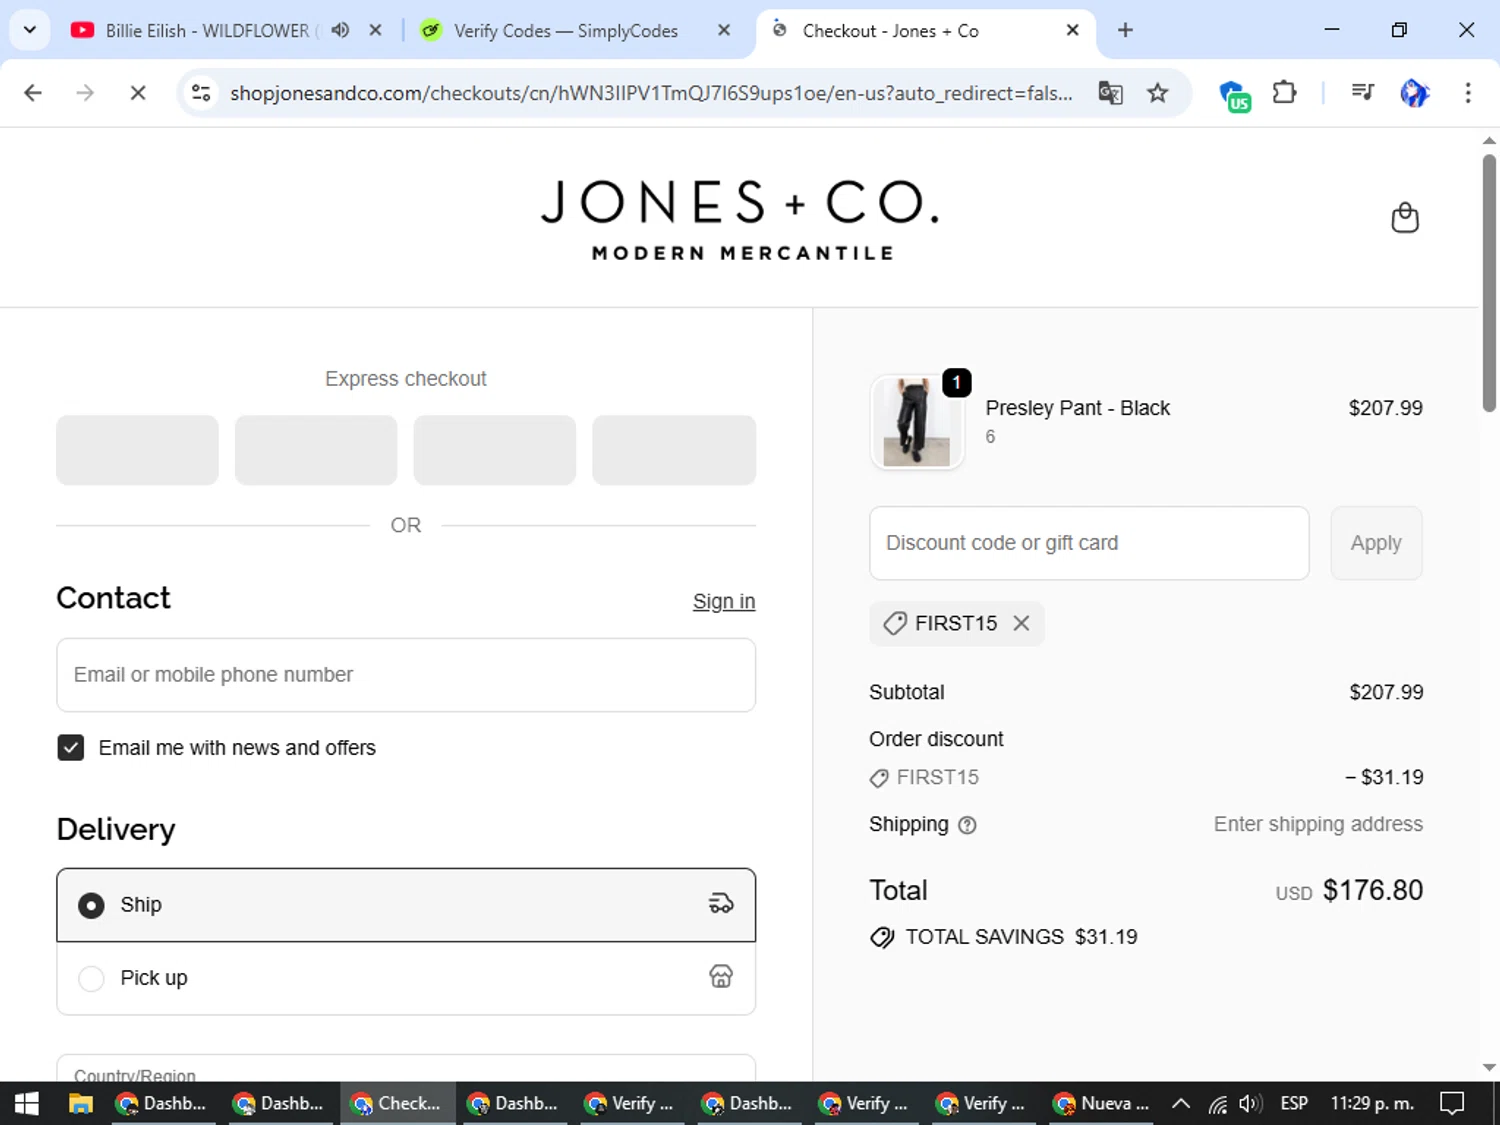Screen dimensions: 1500x1125
Task: Close the Verify Codes SimplyCodes tab
Action: point(724,30)
